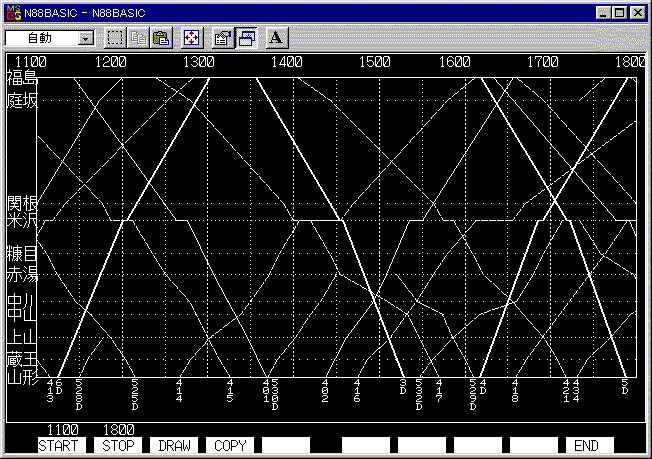Click the 1300 time marker on axis
Screen dimensions: 652x459
point(198,62)
